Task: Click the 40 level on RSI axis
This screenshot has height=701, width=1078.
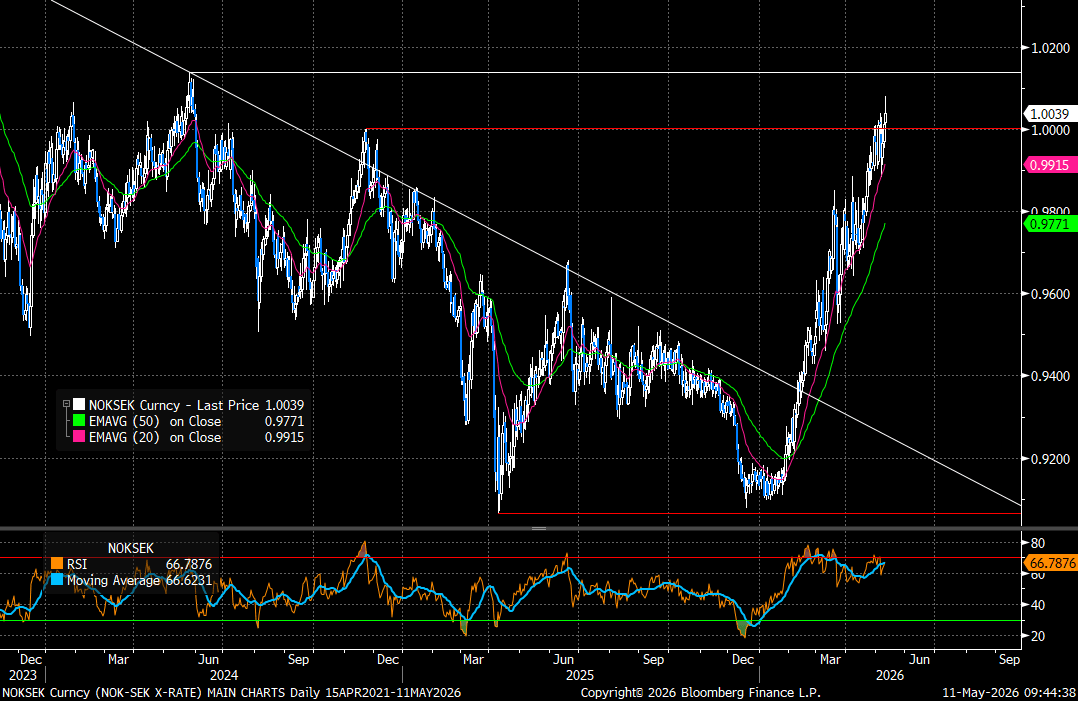Action: click(x=1038, y=605)
